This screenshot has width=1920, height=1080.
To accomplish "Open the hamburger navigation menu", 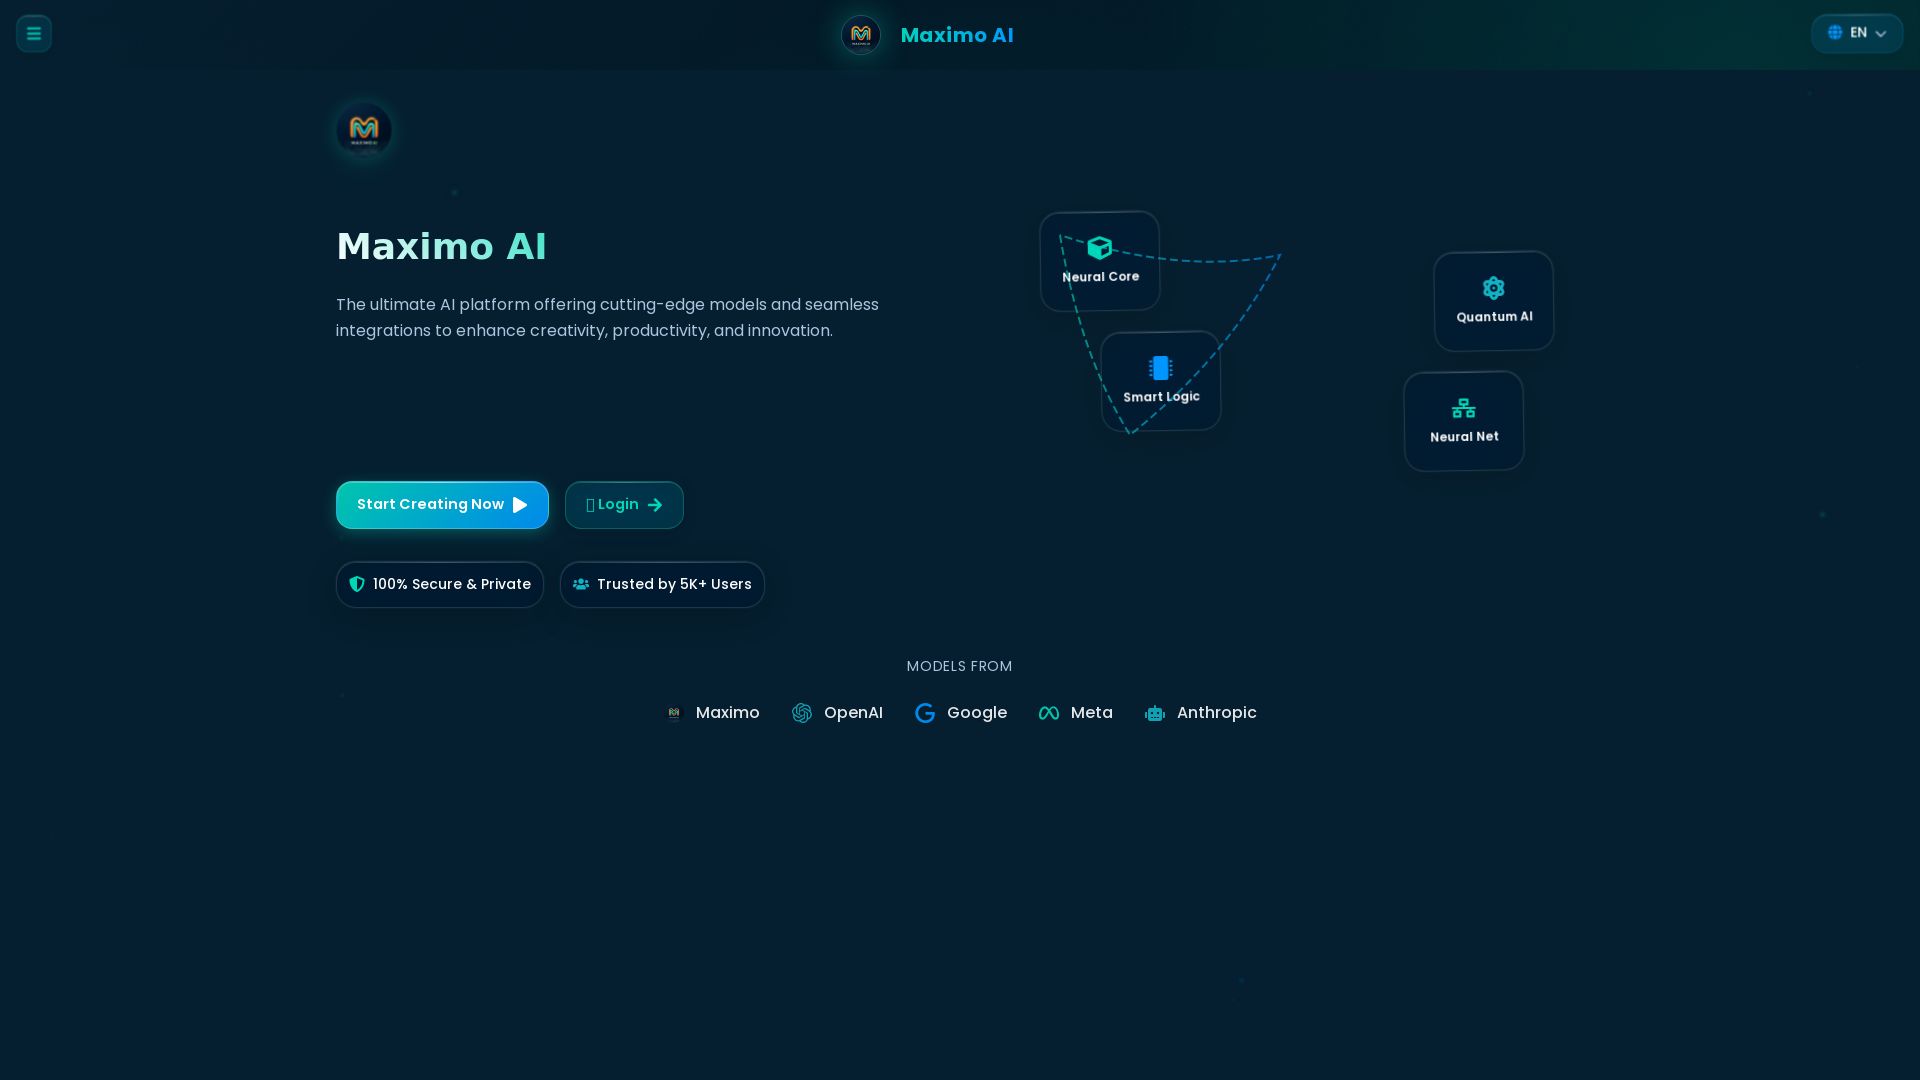I will pyautogui.click(x=33, y=33).
